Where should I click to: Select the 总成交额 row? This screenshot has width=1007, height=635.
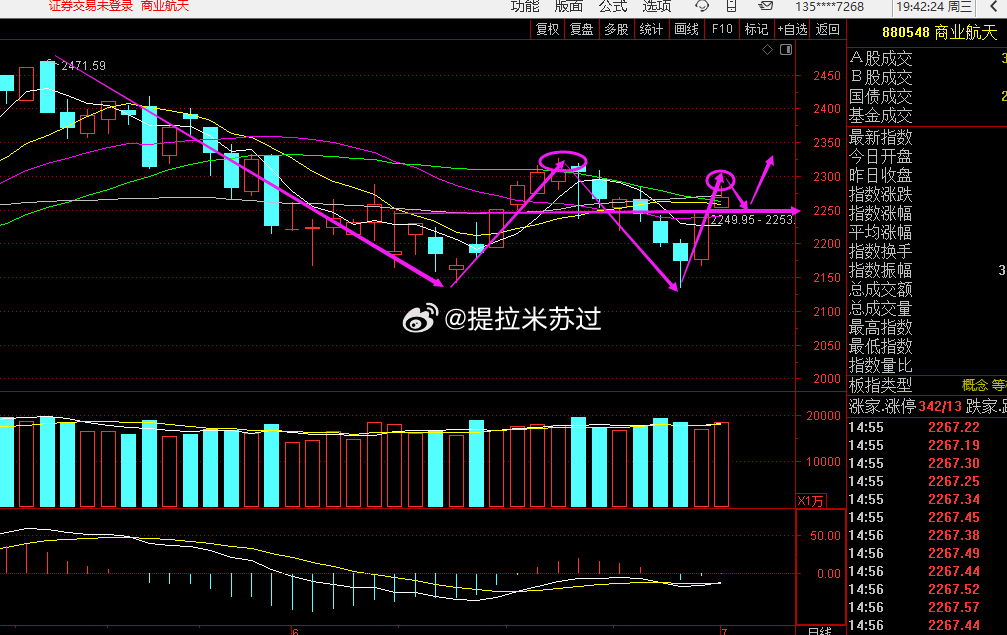pos(927,290)
